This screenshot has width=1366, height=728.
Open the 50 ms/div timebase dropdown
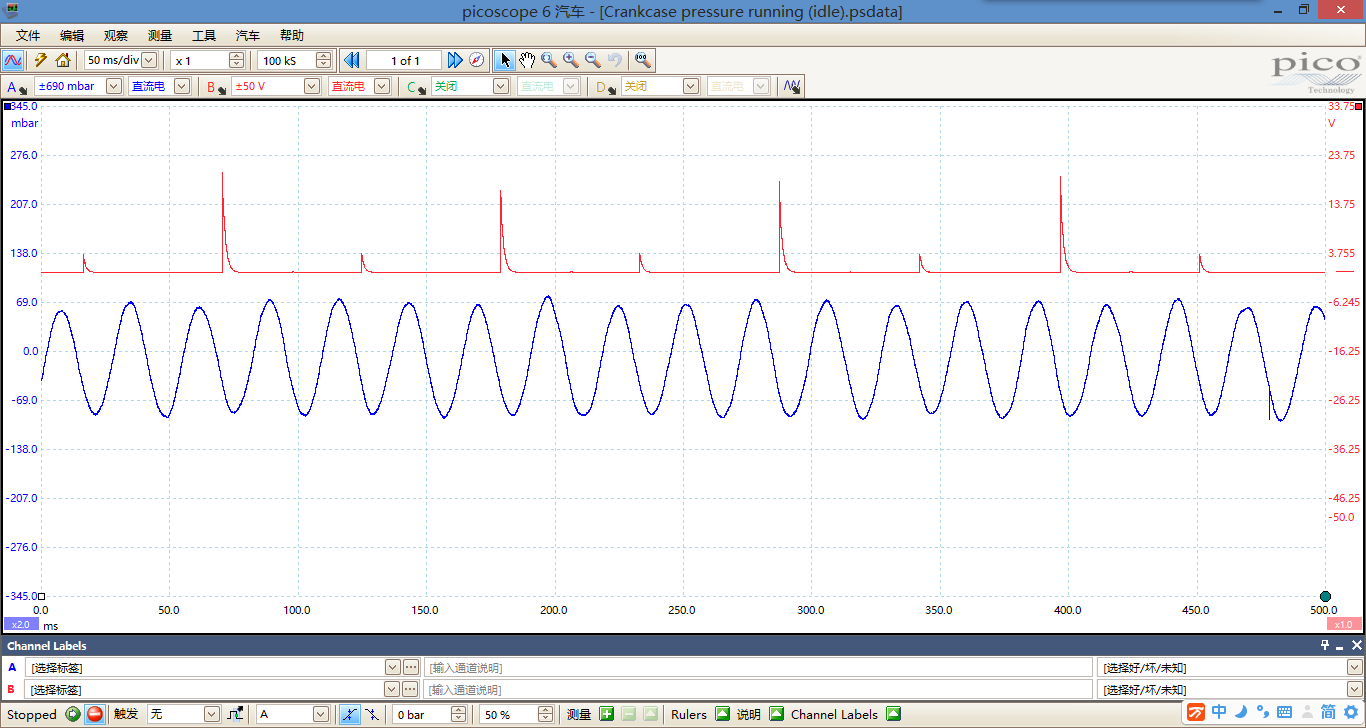[149, 60]
